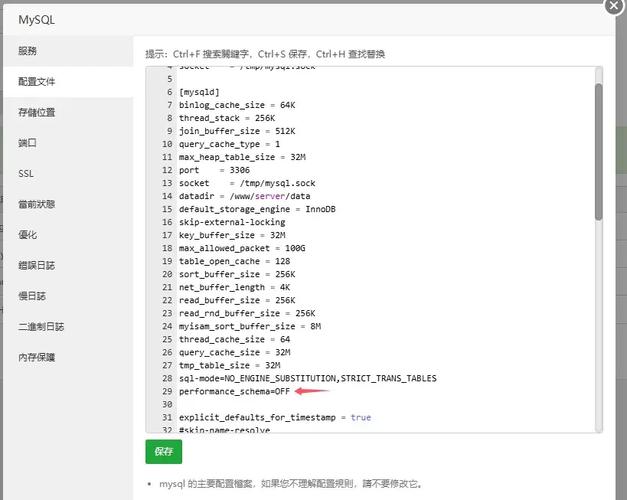The image size is (627, 500).
Task: Click the key_buffer_size = 32M line
Action: pos(232,235)
